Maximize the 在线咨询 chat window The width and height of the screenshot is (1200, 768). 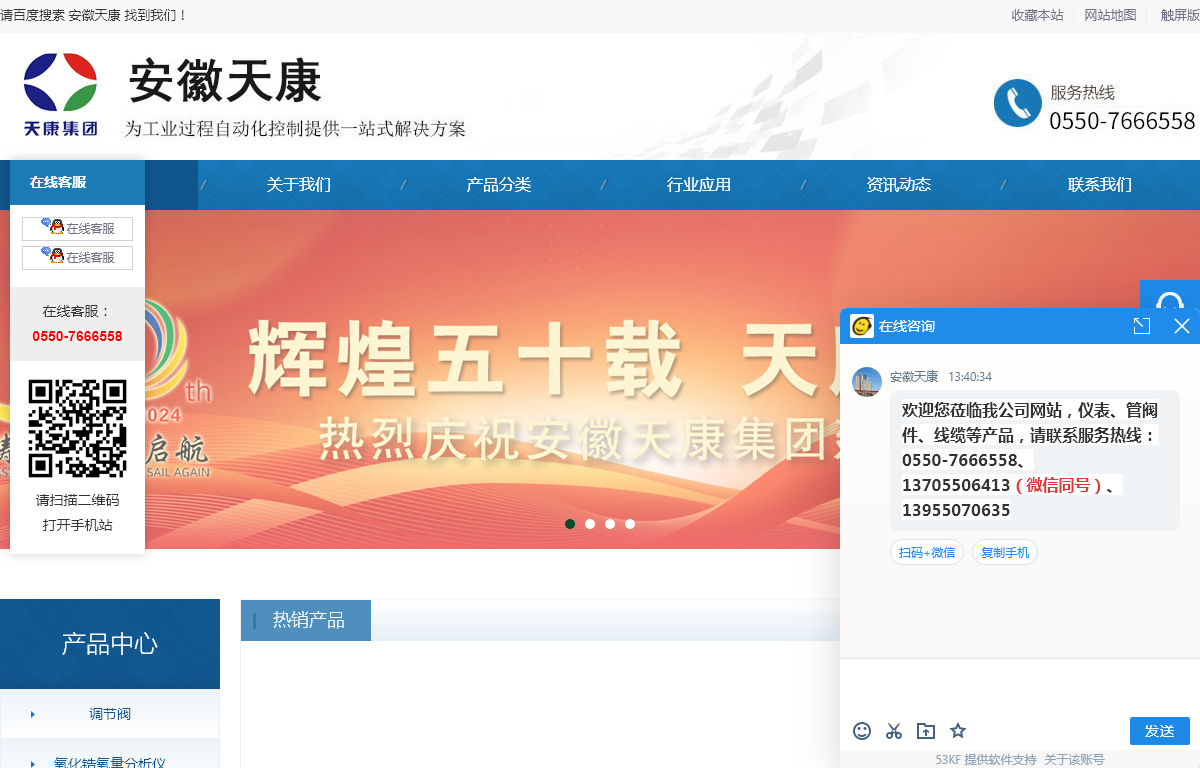click(x=1141, y=326)
